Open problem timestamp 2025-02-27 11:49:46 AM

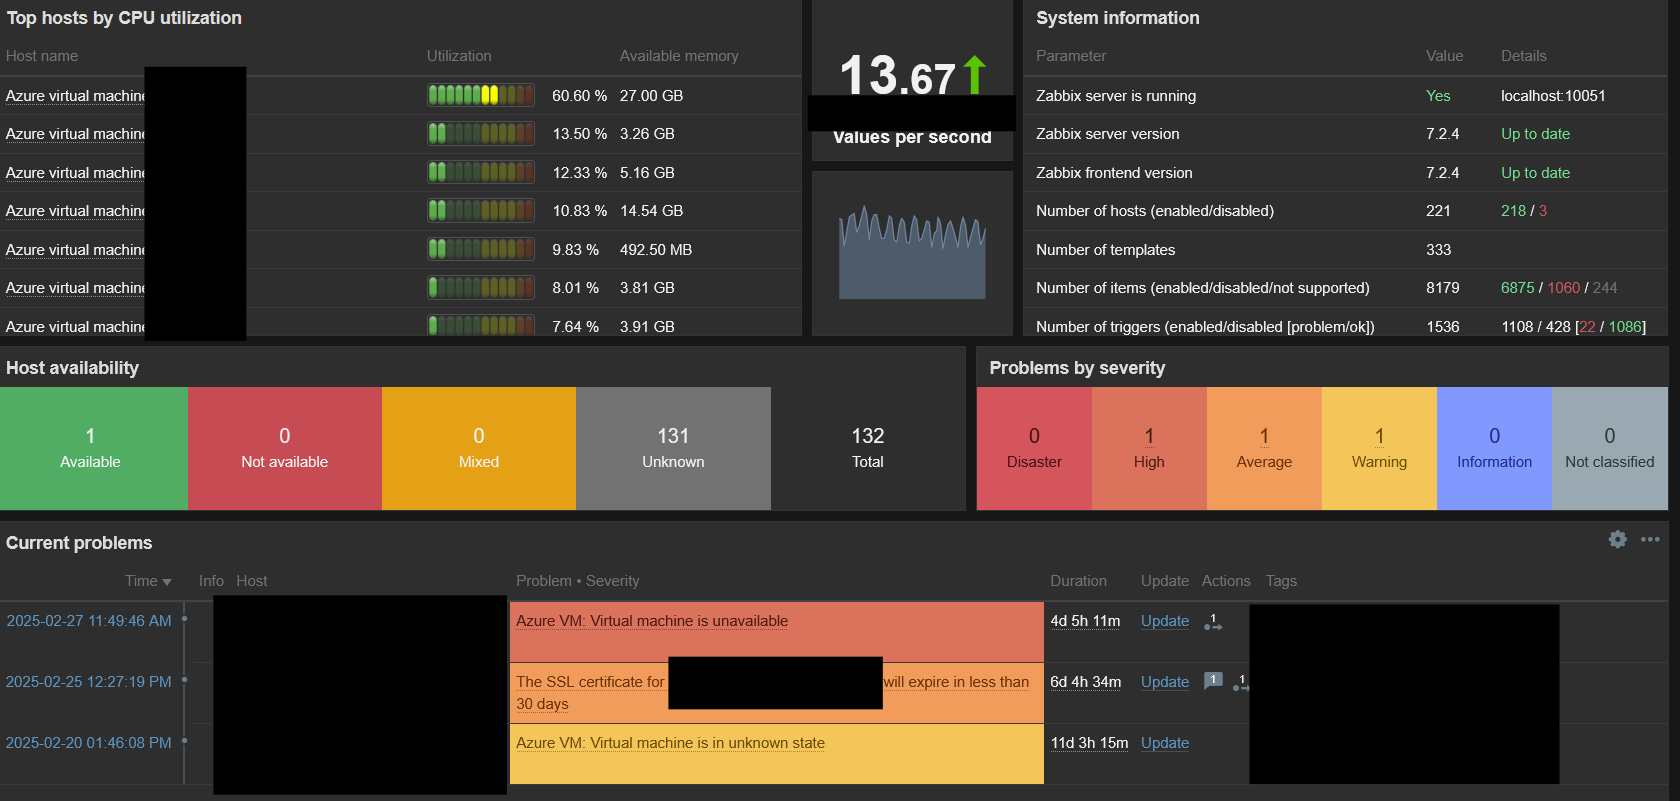coord(89,621)
